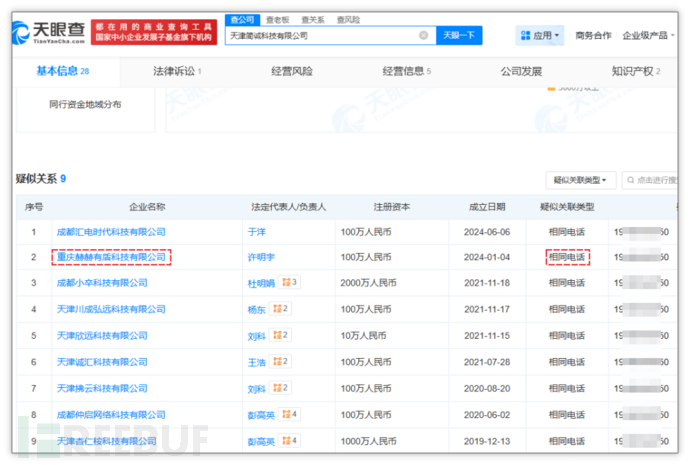Switch to the 法律诉讼 tab
690x465 pixels.
[177, 71]
